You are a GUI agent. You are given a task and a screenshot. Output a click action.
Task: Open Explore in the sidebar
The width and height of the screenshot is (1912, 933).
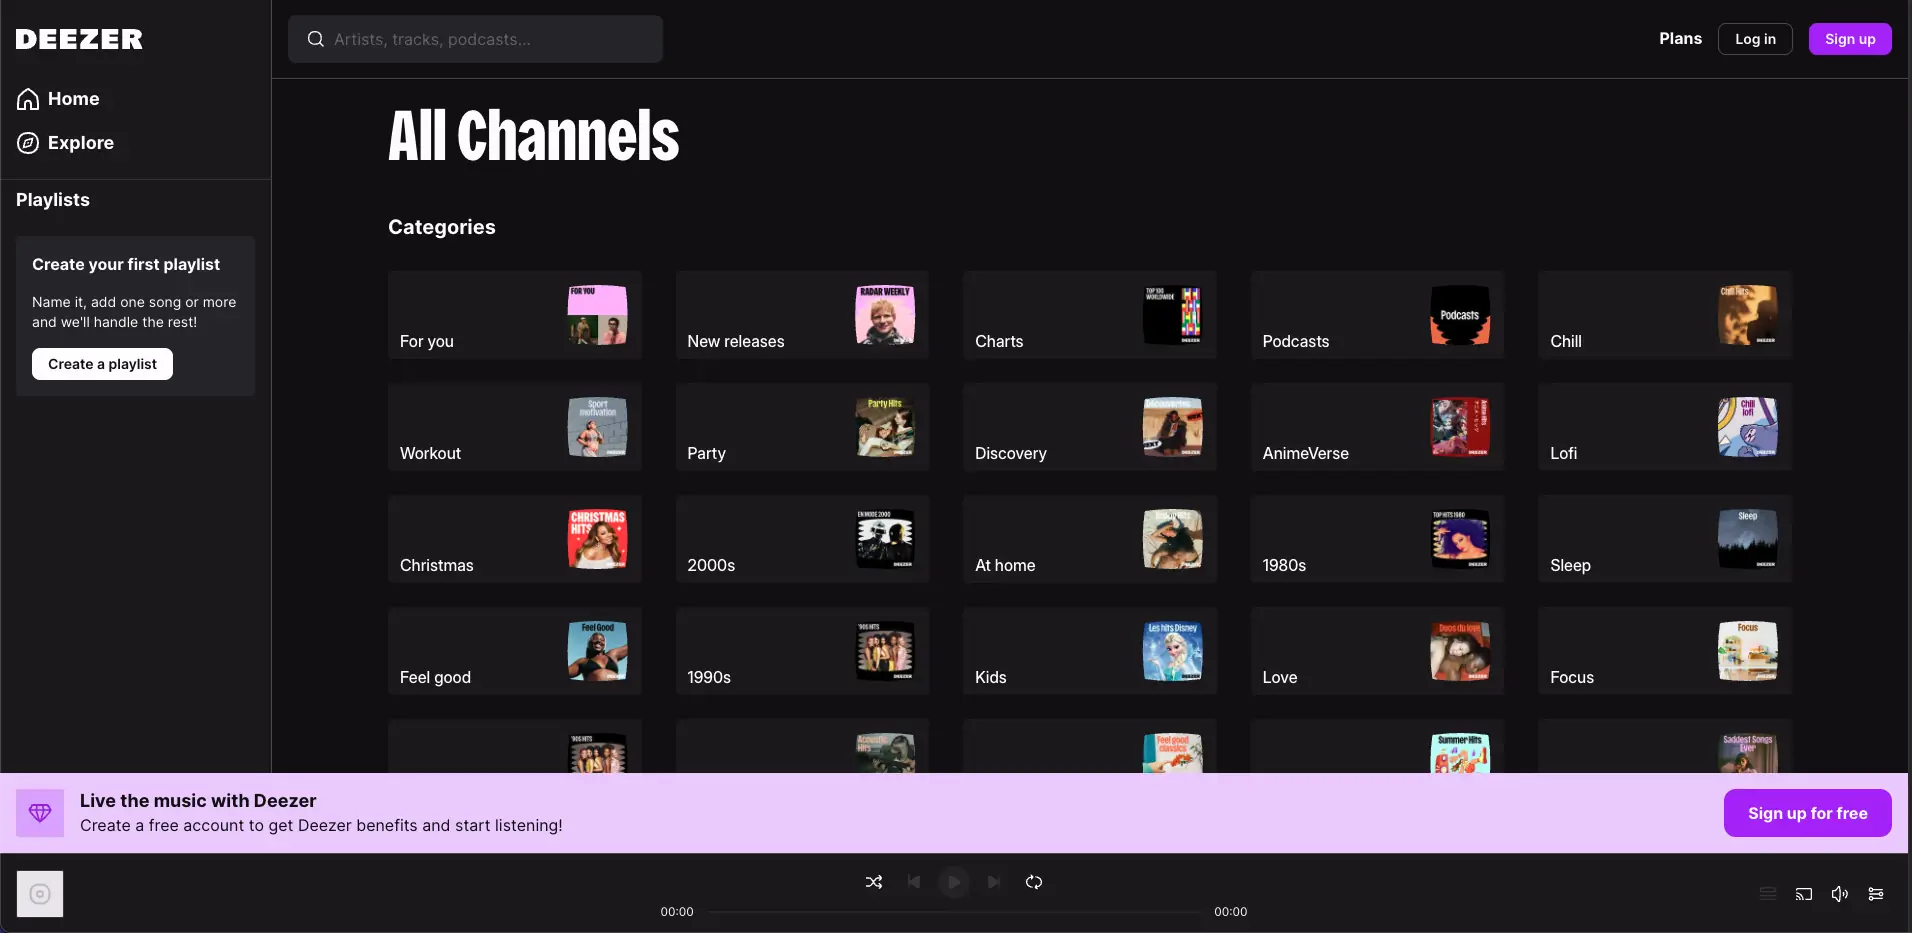[x=80, y=143]
